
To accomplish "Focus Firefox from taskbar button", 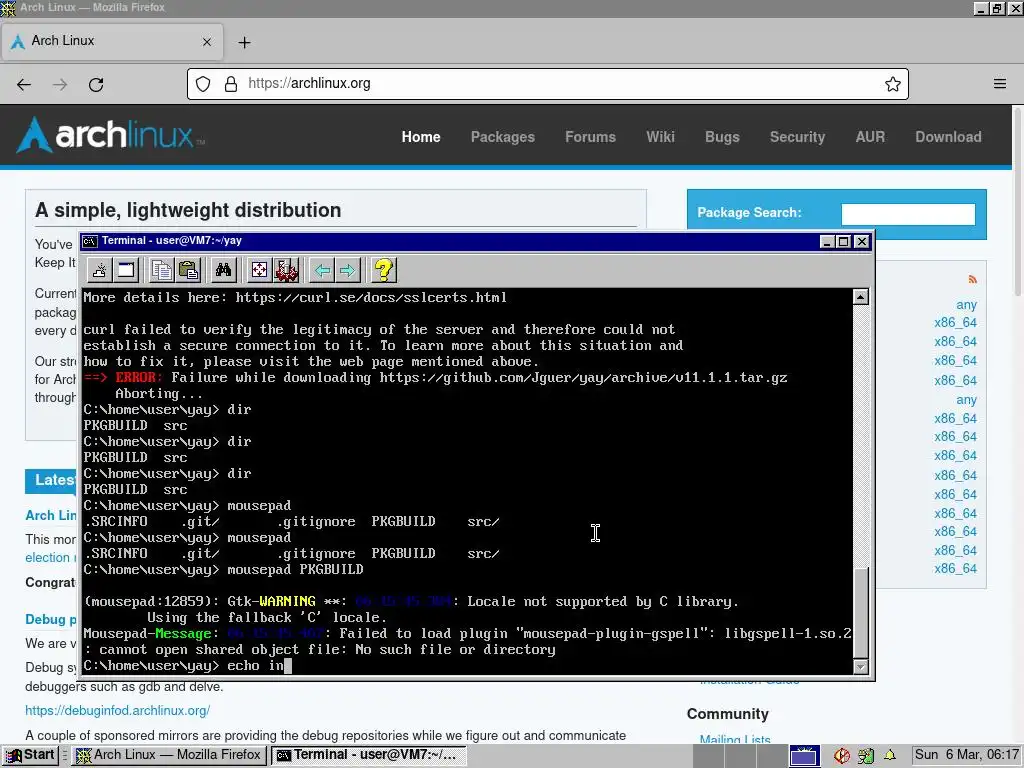I will point(169,755).
